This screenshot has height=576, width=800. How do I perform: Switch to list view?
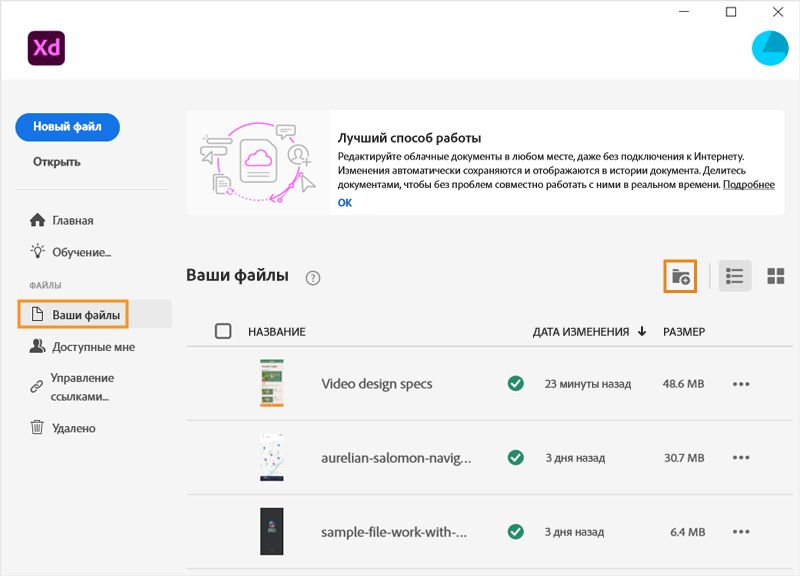tap(735, 276)
